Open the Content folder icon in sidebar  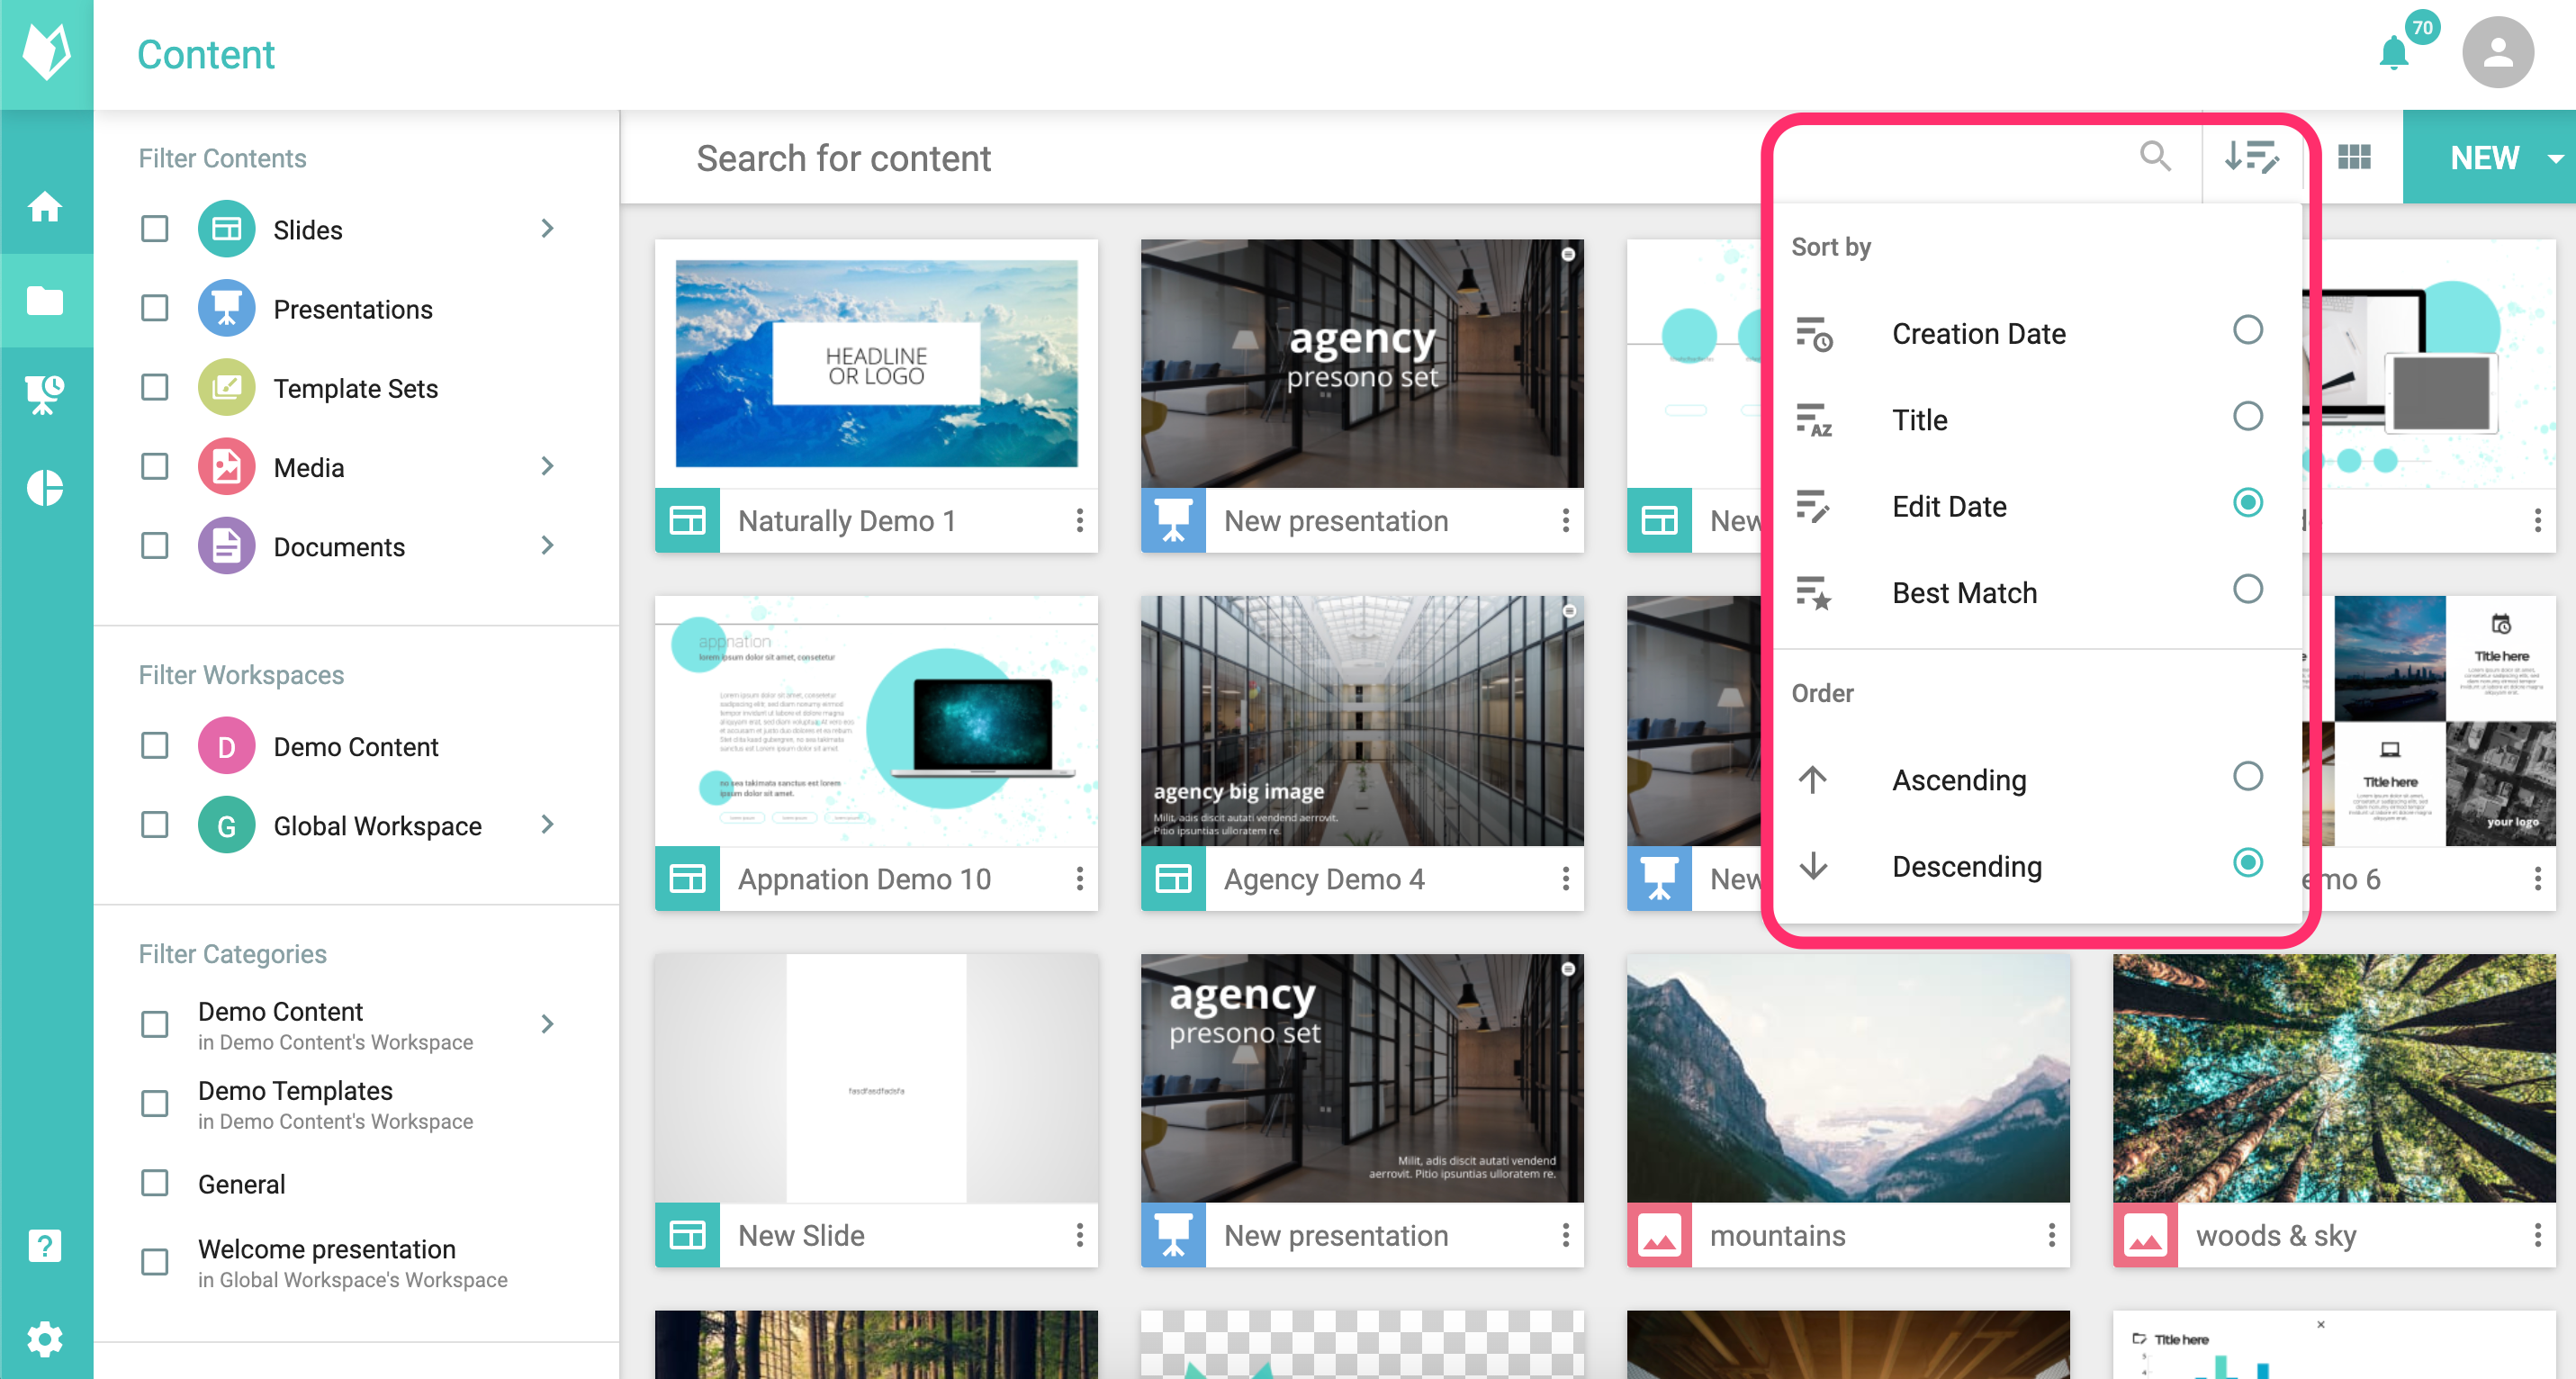click(45, 300)
